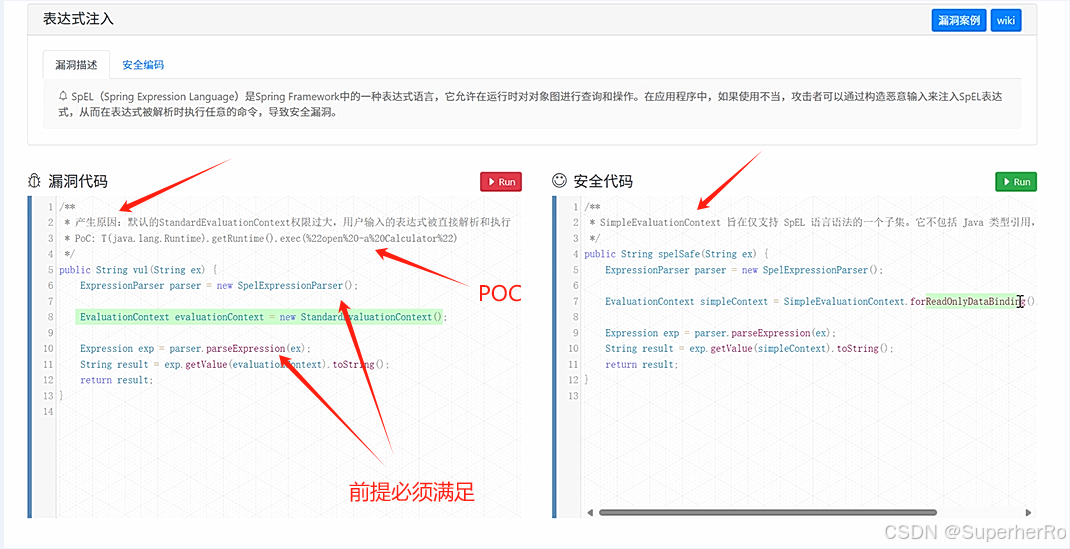Click the smiley icon beside 安全代码
The width and height of the screenshot is (1070, 549).
coord(560,181)
